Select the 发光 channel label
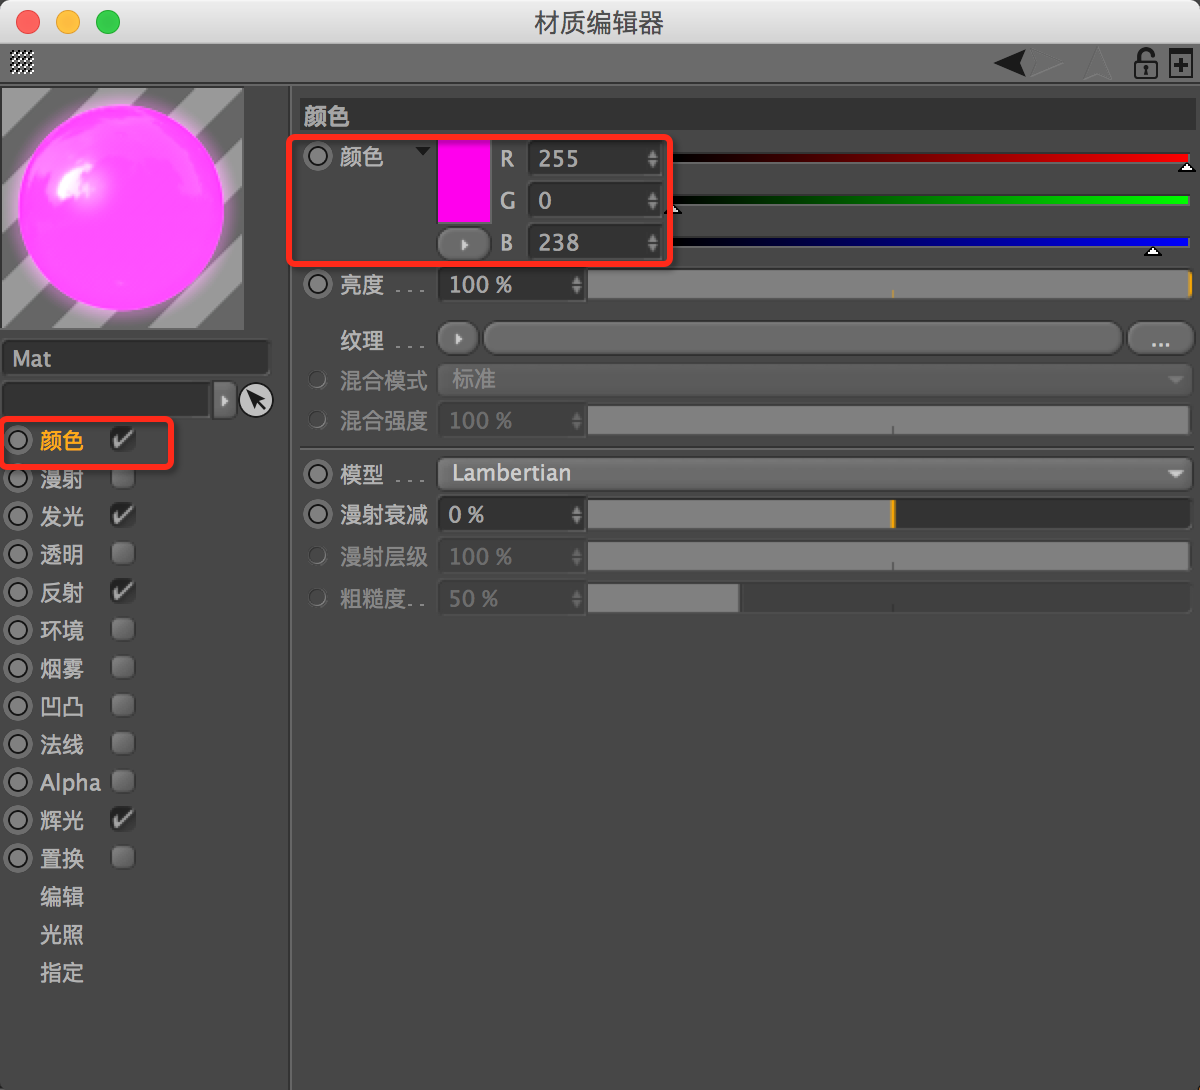This screenshot has height=1090, width=1200. (62, 517)
